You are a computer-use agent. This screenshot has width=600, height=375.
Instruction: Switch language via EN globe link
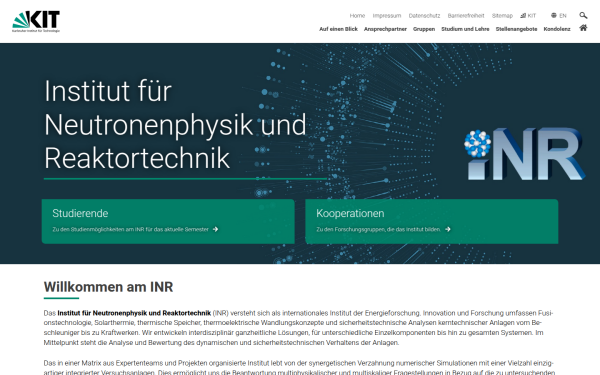click(559, 16)
